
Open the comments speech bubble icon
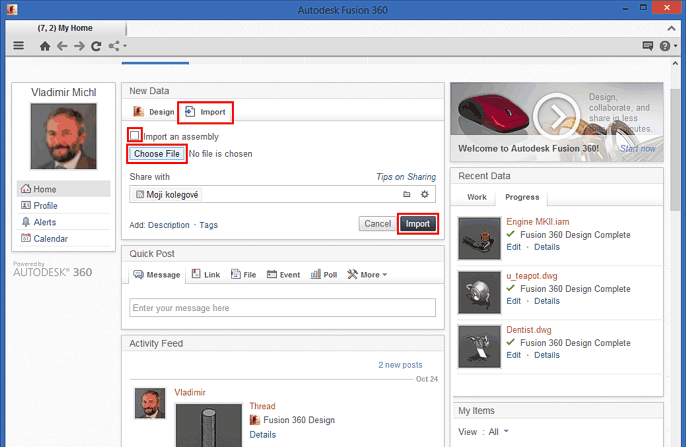click(648, 45)
